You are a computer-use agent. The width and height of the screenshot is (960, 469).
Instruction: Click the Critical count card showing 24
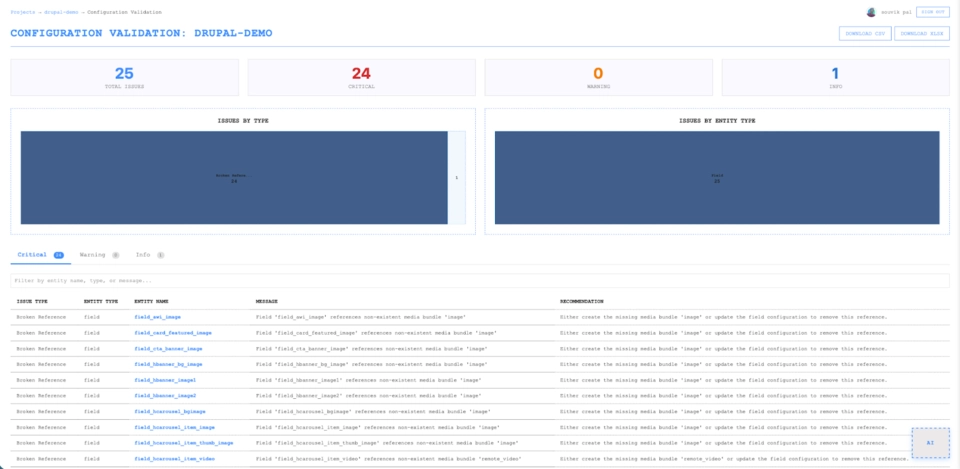[361, 78]
